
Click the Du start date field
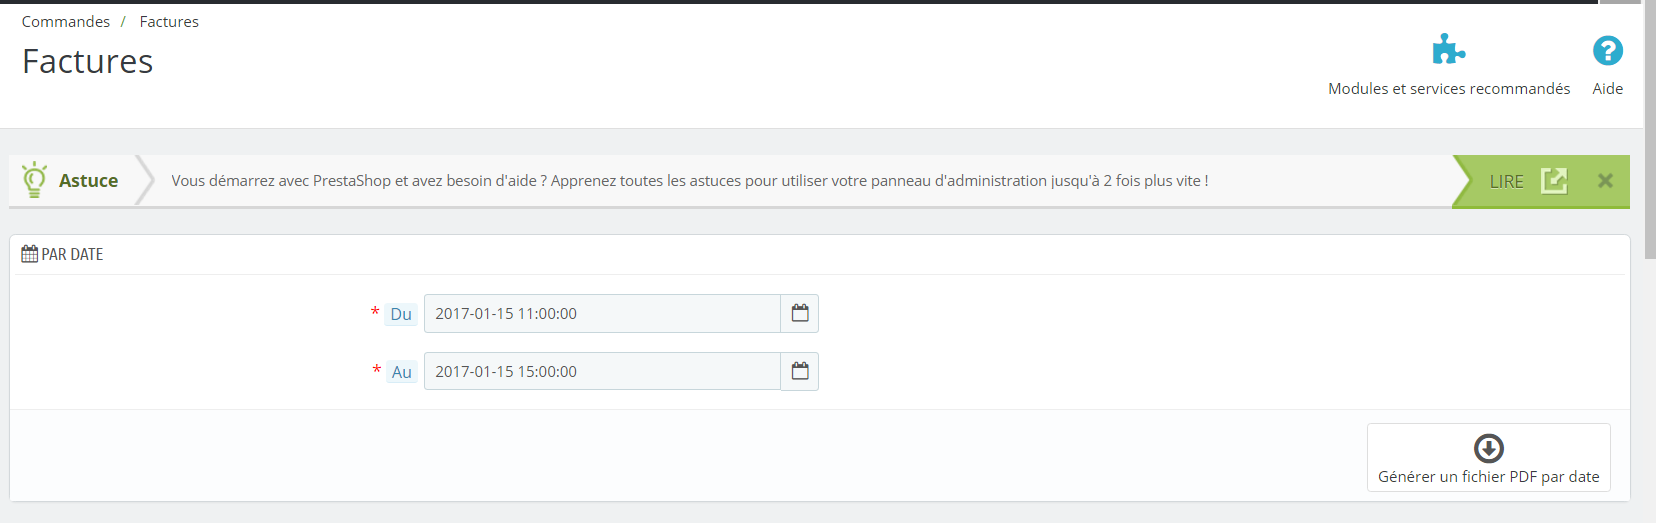(602, 313)
